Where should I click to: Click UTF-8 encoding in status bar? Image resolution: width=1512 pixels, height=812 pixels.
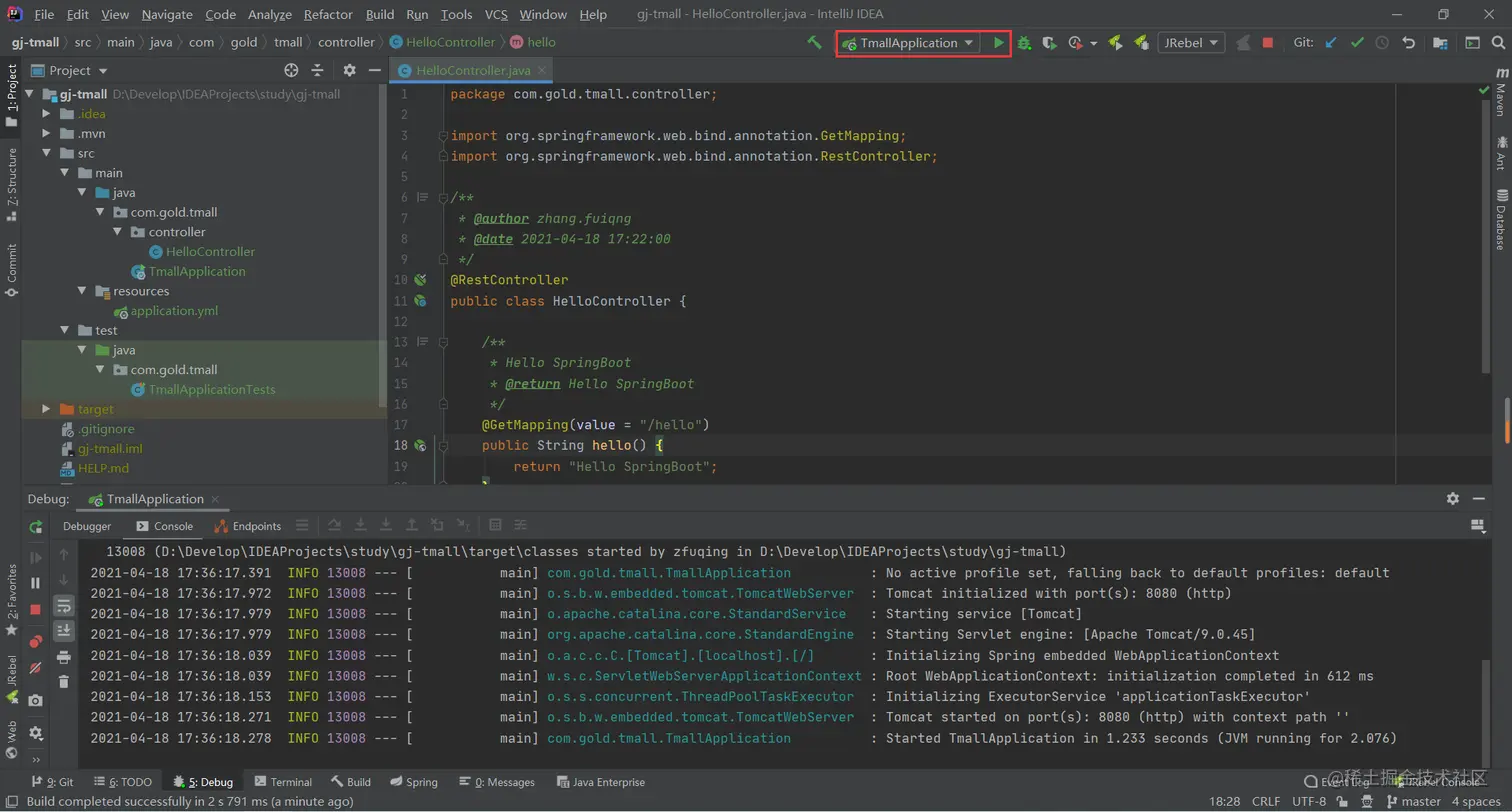coord(1309,802)
